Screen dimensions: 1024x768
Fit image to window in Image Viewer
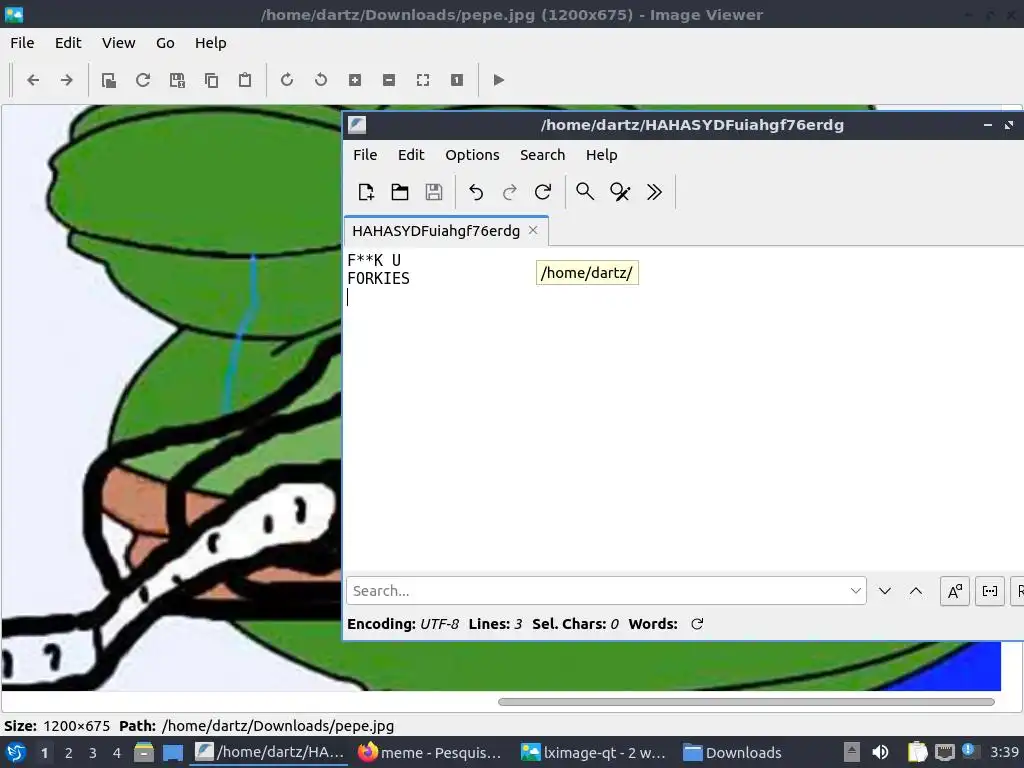point(423,80)
